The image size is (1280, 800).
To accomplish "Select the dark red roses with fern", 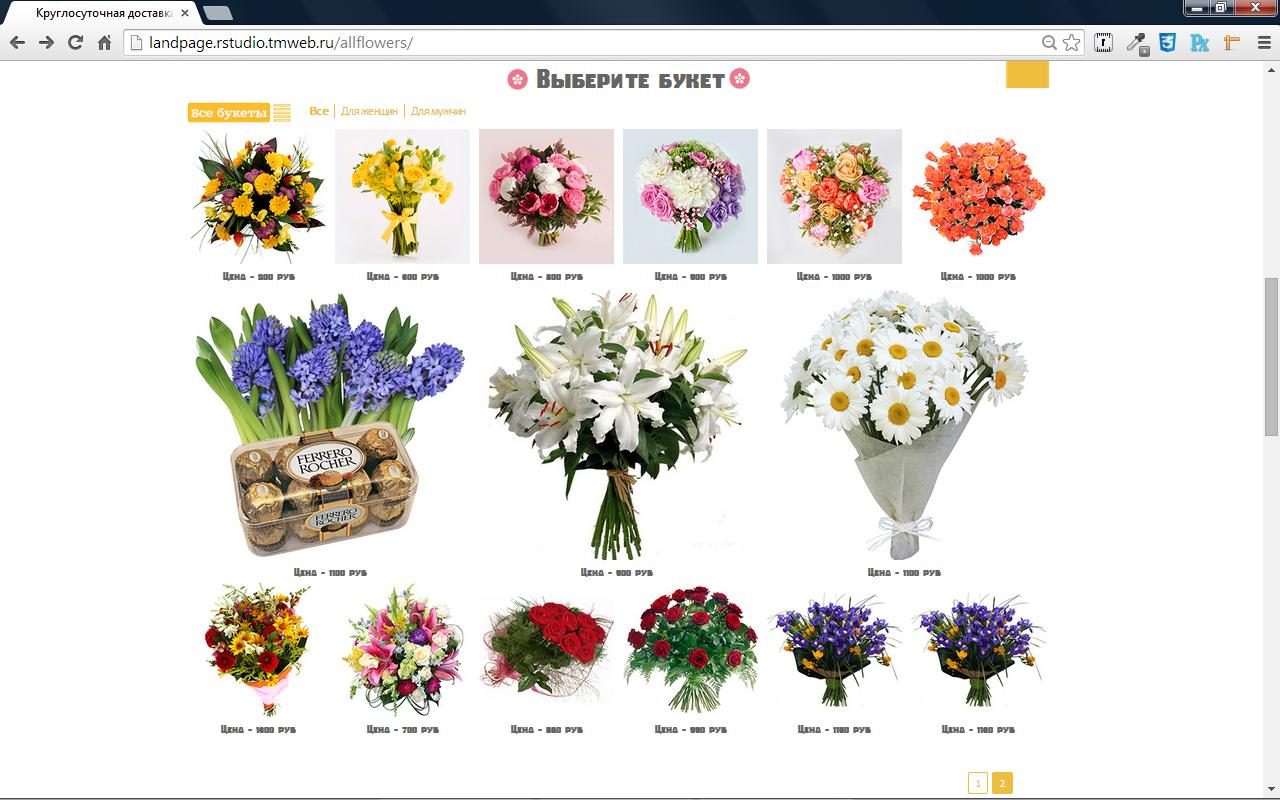I will click(690, 650).
